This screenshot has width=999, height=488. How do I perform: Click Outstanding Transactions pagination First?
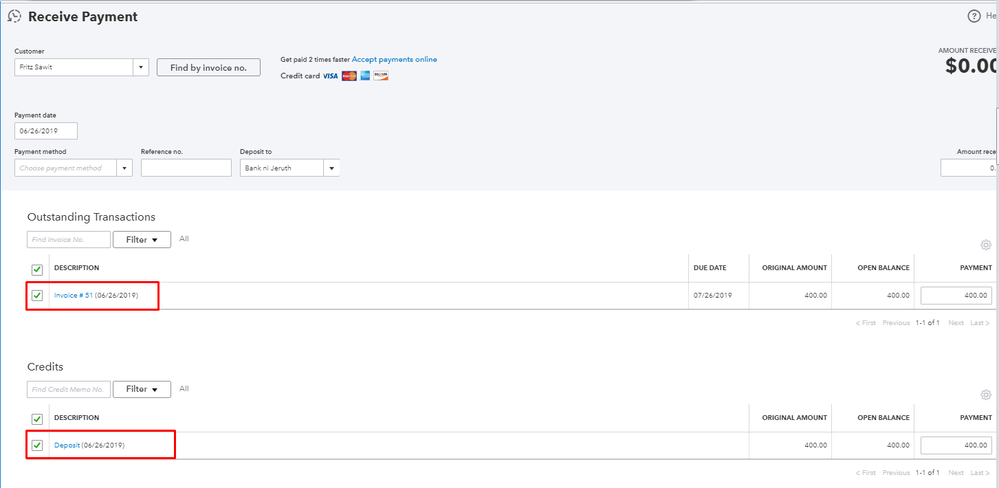pos(865,323)
